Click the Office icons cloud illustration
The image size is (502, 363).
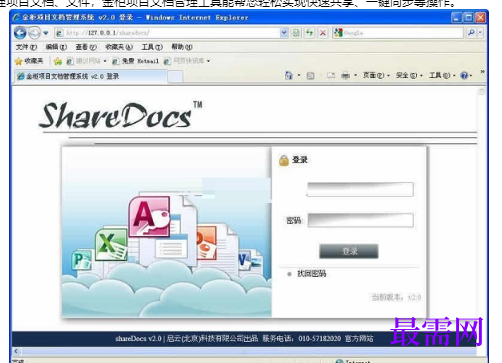pyautogui.click(x=167, y=232)
